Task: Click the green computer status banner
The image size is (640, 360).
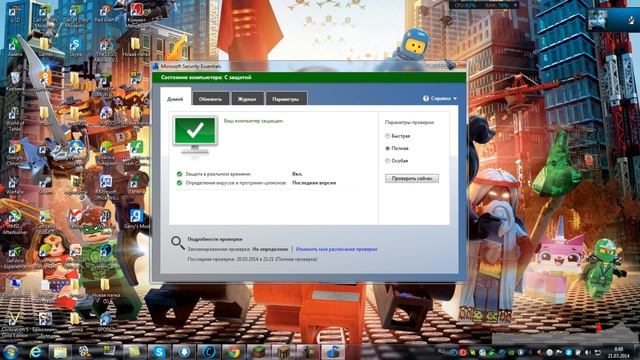Action: [x=309, y=77]
